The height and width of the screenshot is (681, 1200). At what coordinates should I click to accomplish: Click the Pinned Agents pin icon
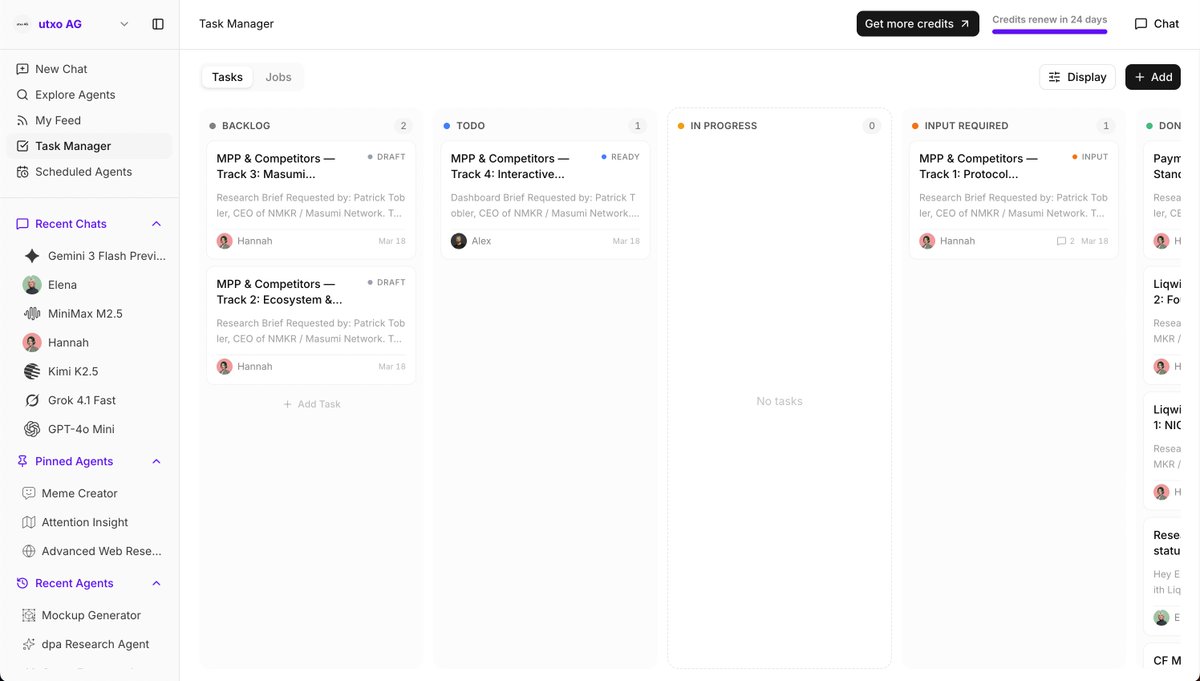[23, 461]
